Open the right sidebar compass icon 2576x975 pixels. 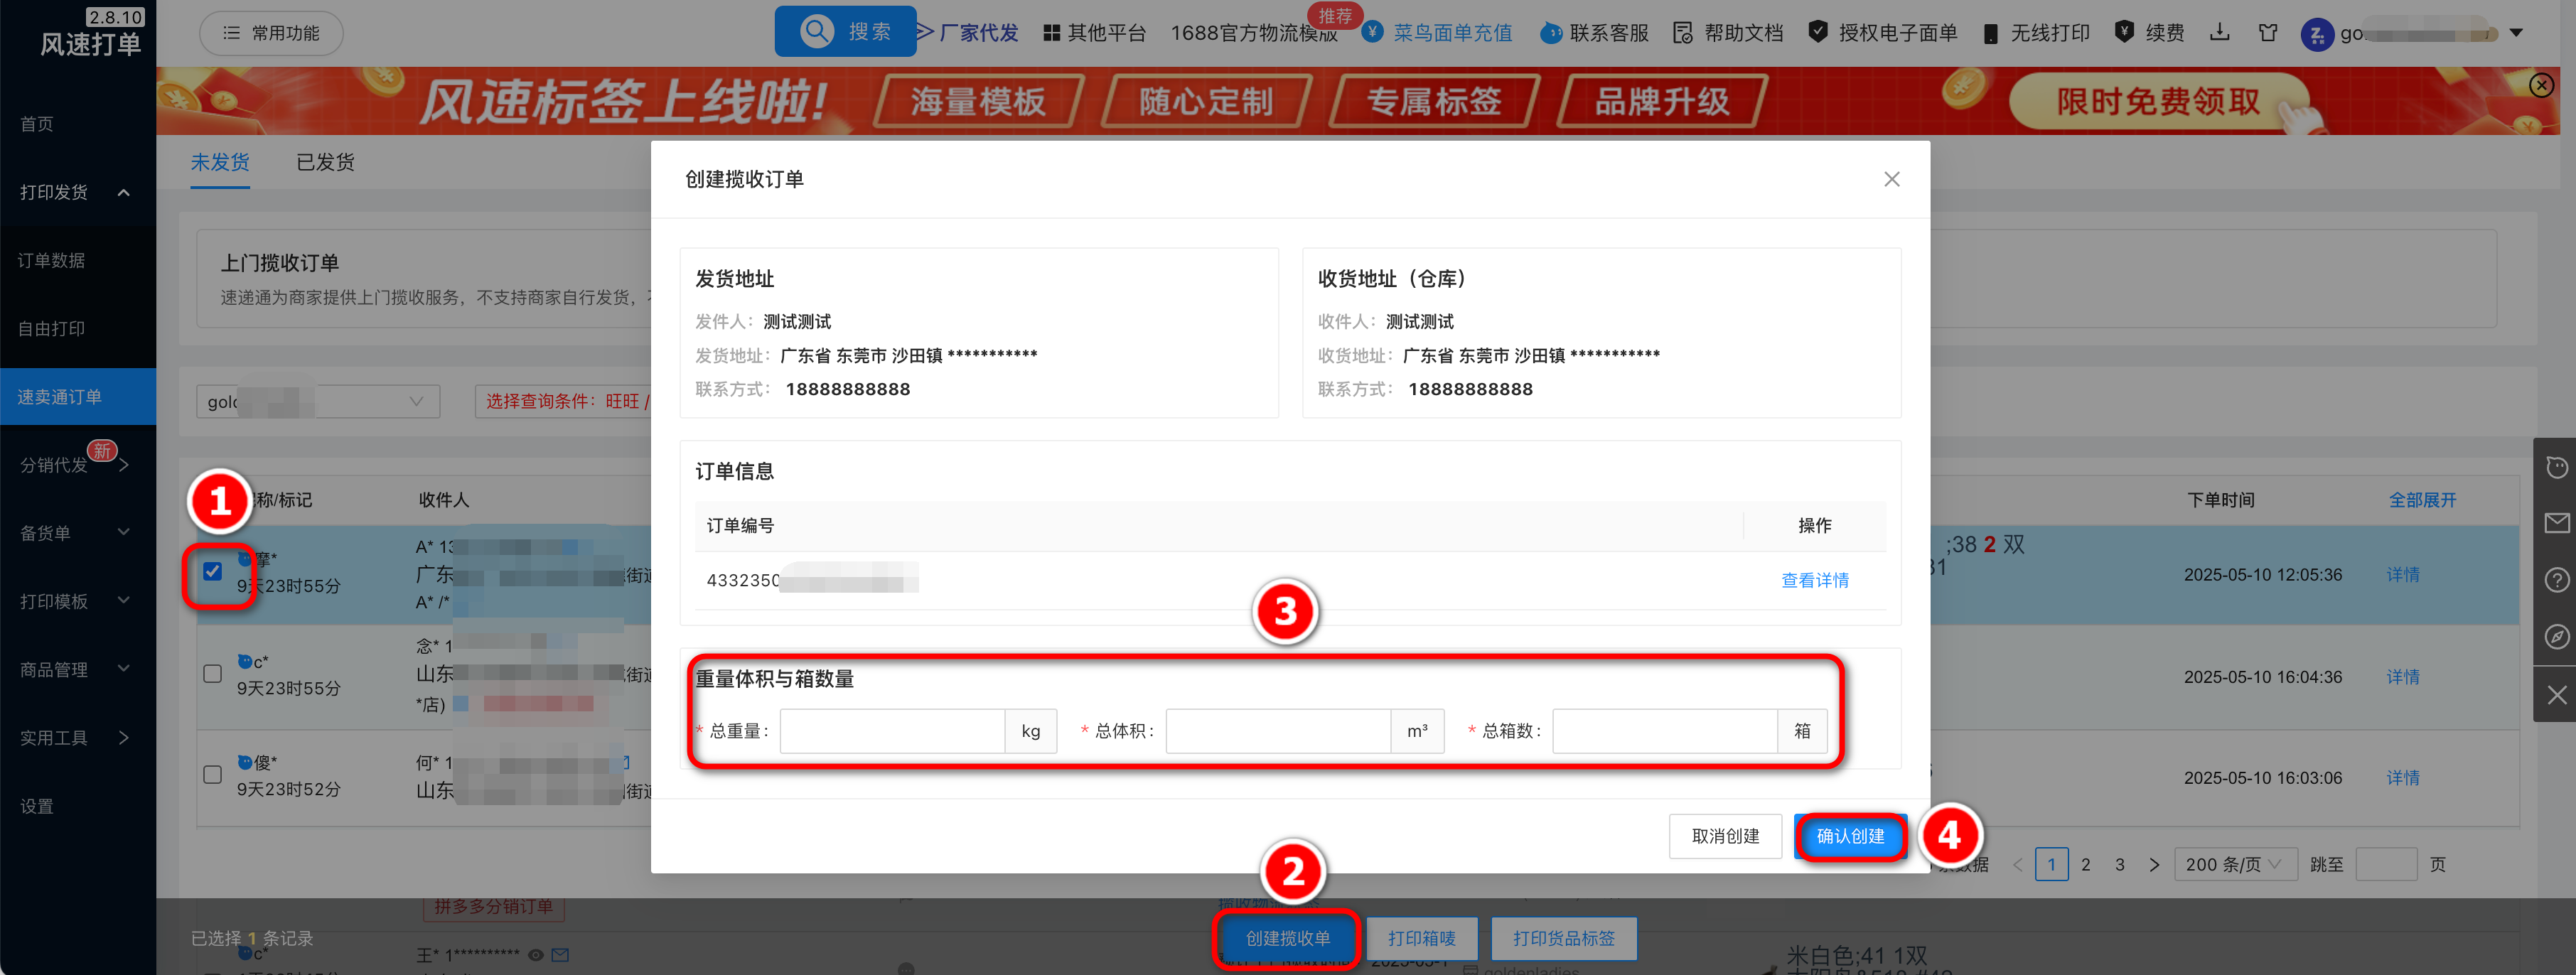point(2556,637)
